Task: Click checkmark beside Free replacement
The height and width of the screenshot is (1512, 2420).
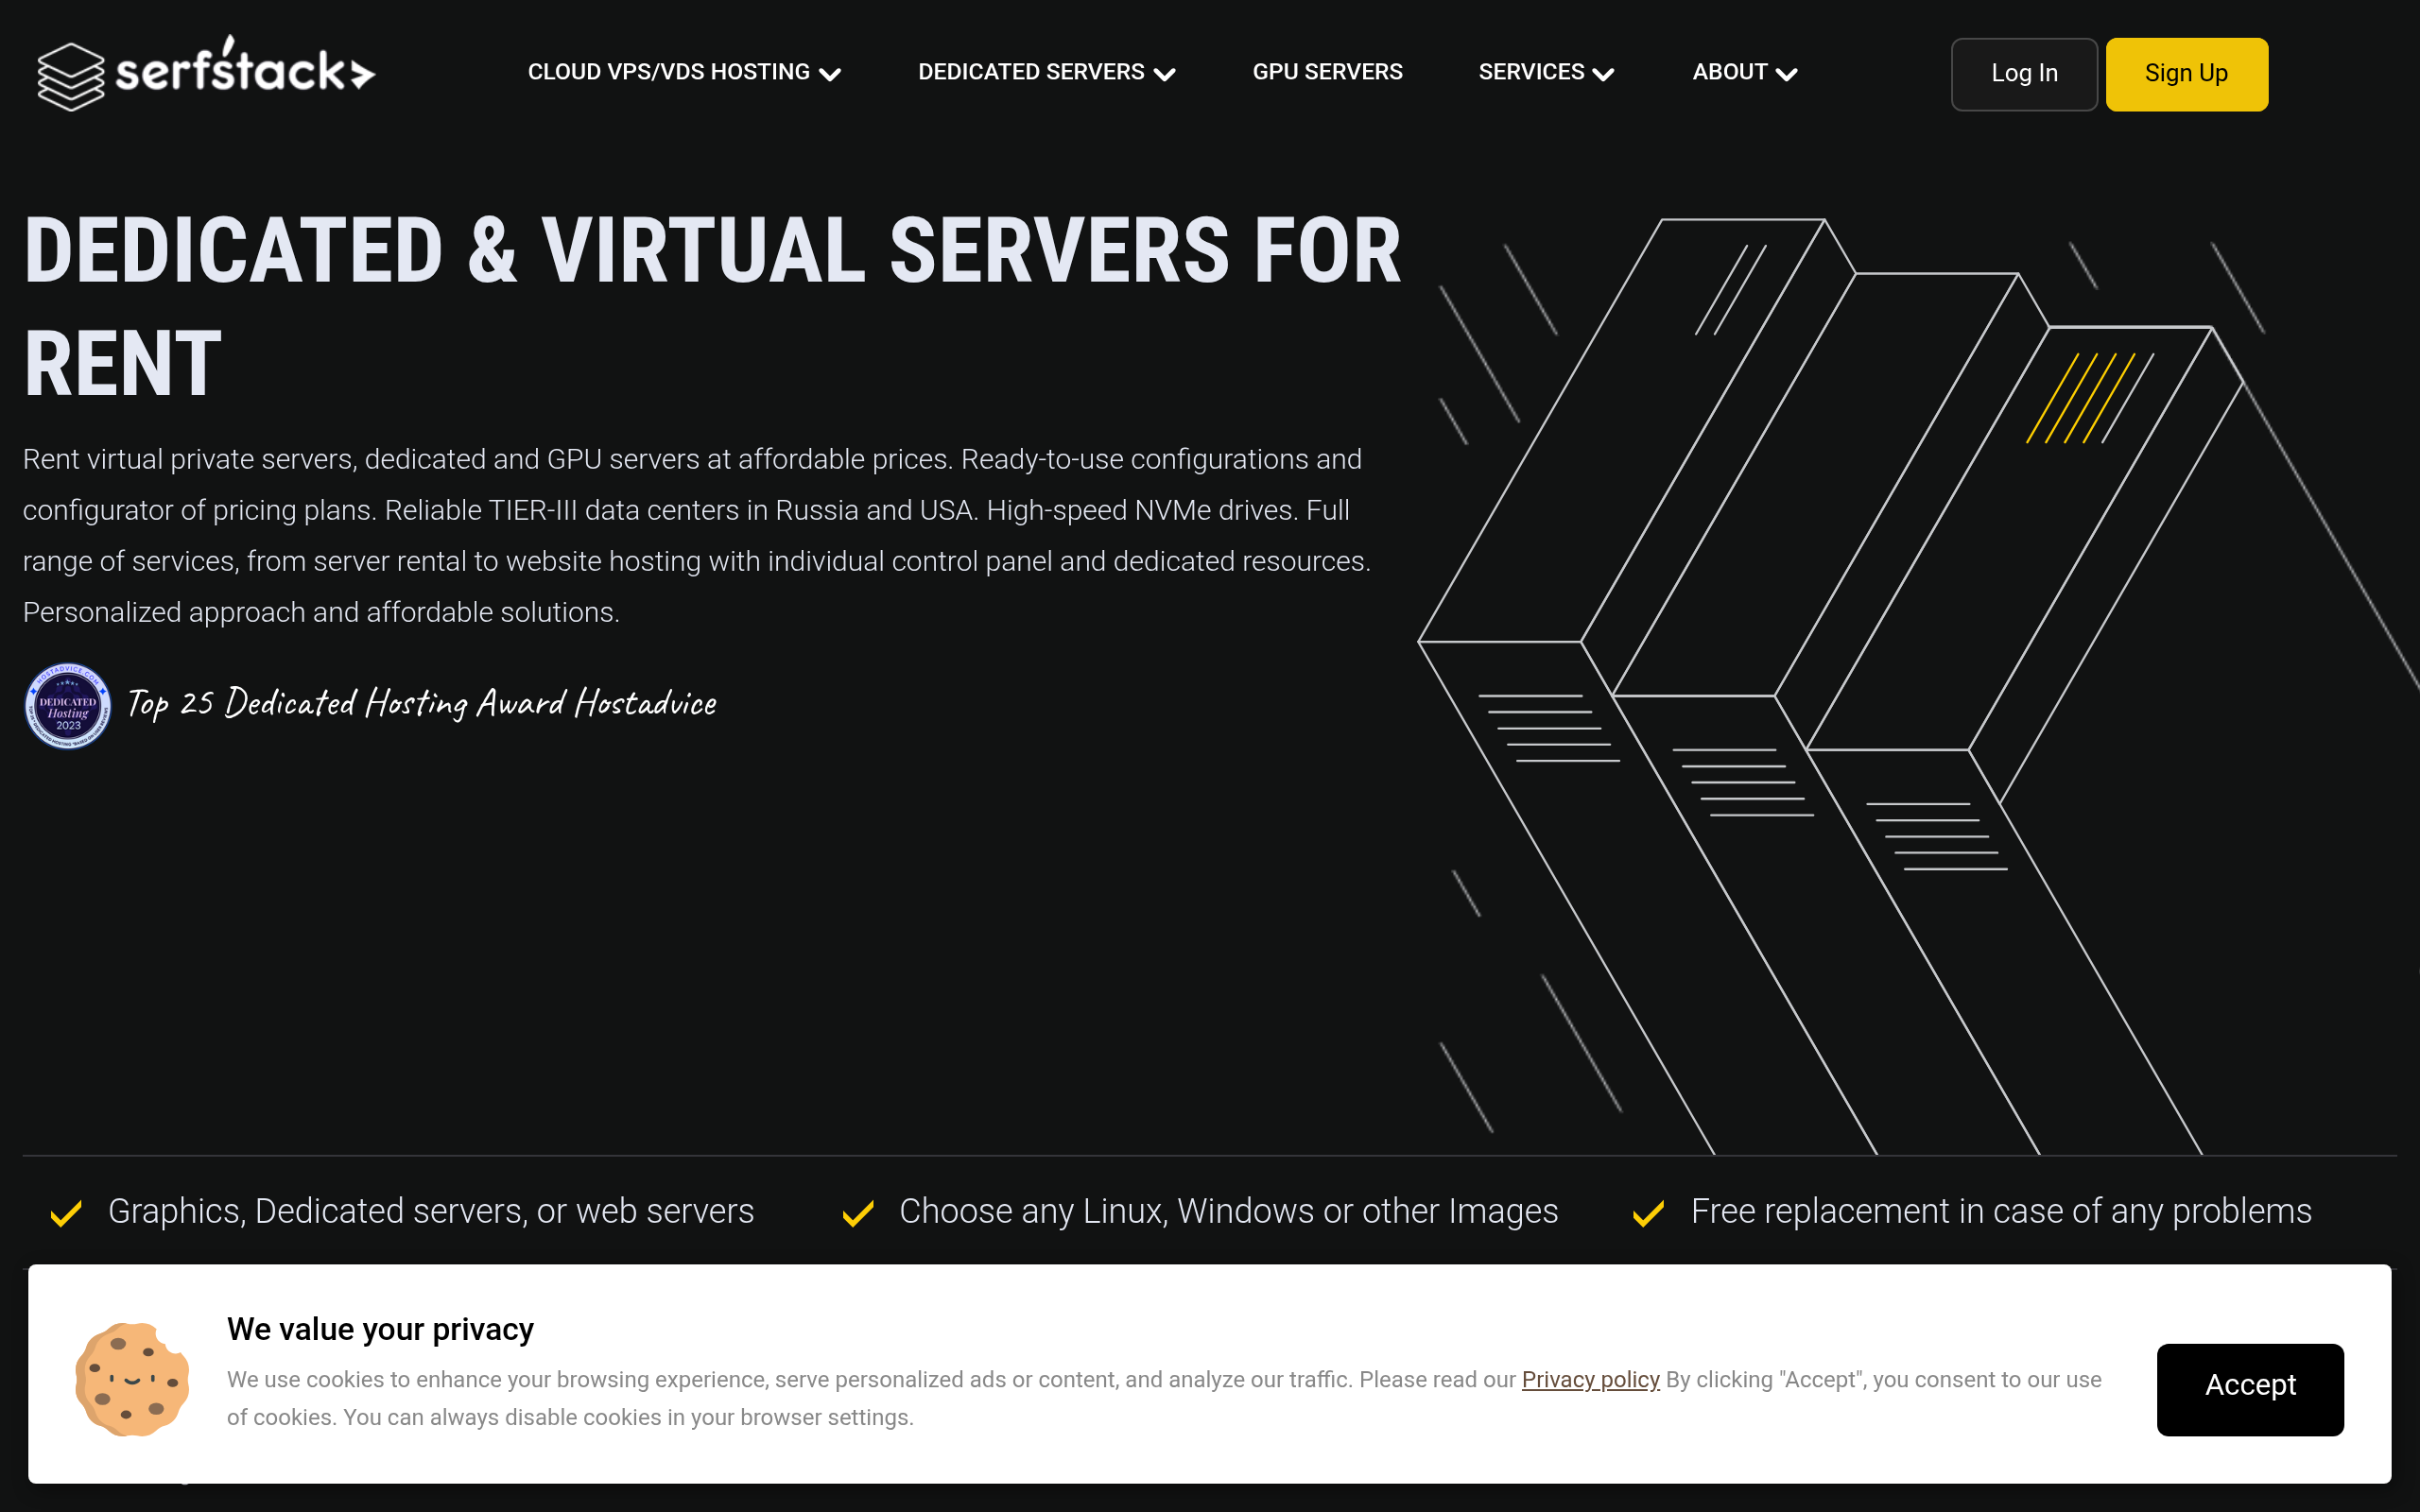Action: (1648, 1213)
